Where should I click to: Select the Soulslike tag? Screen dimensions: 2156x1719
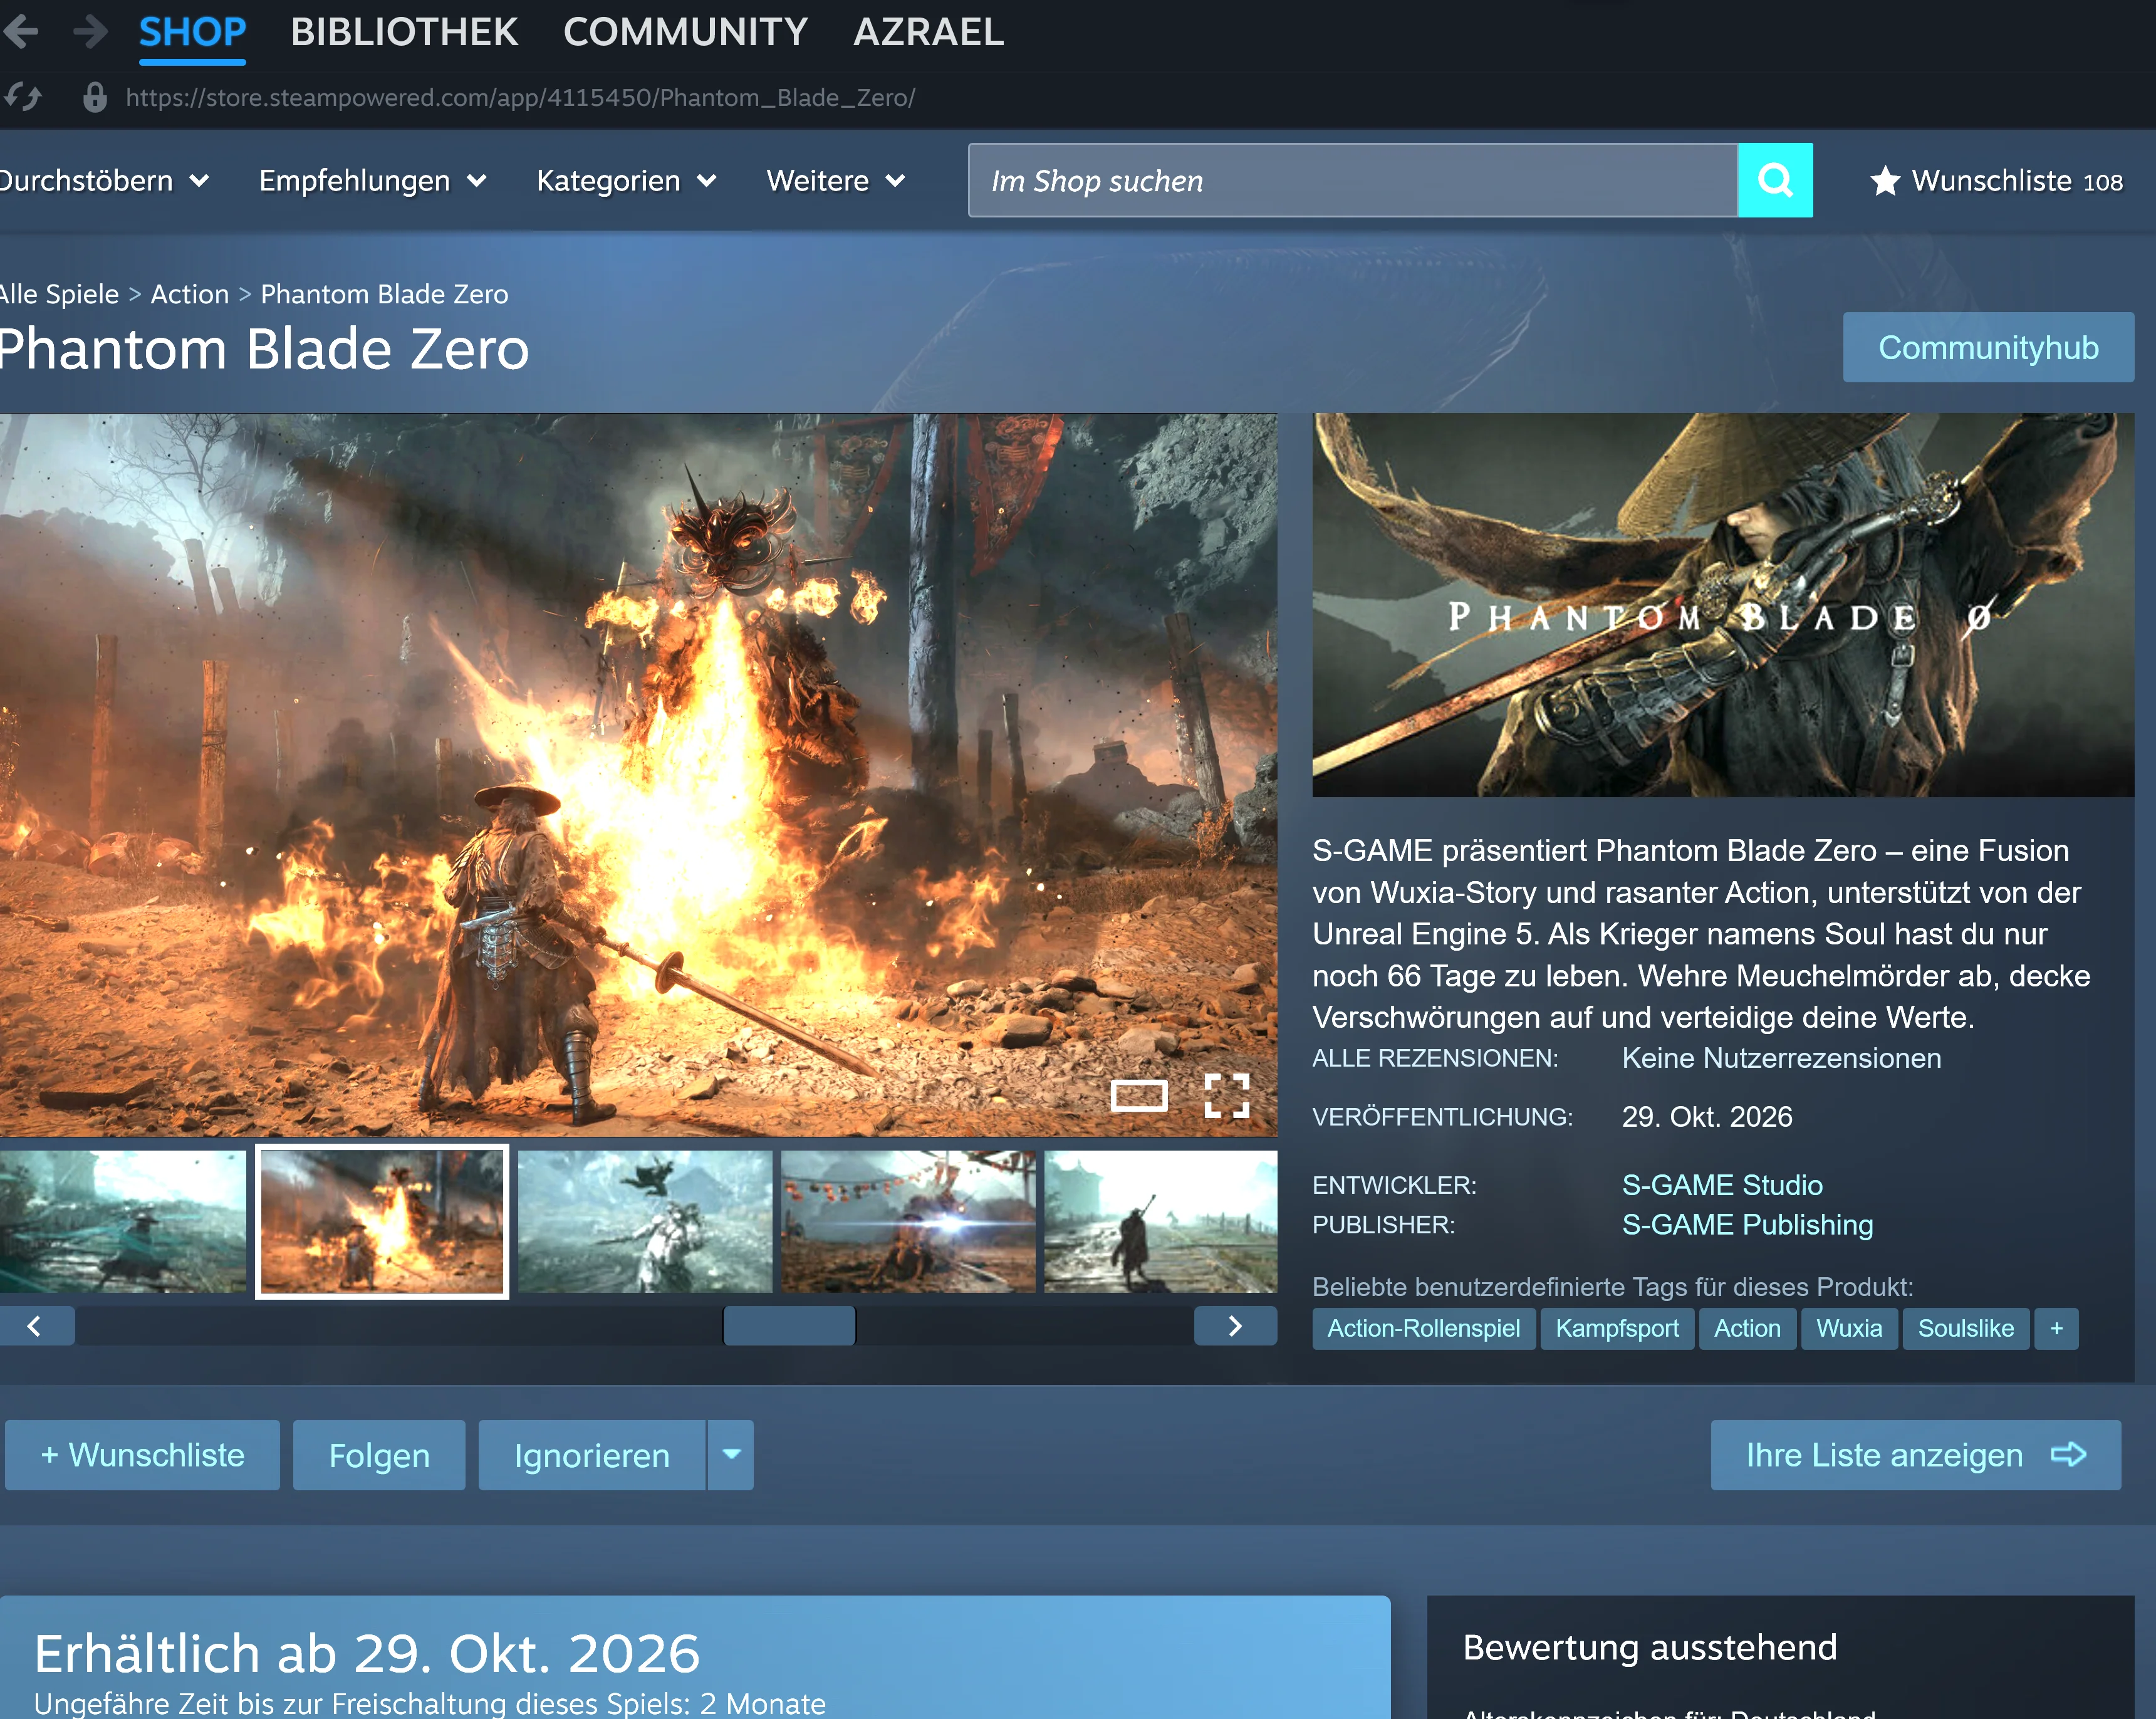coord(1965,1328)
